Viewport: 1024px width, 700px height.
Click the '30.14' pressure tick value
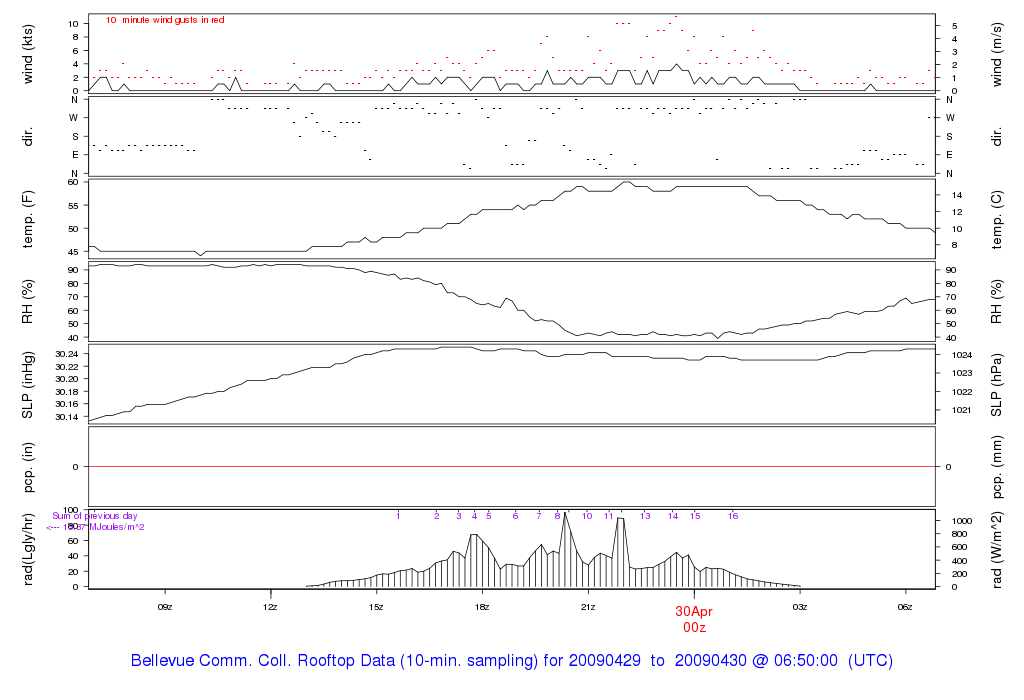(x=67, y=417)
